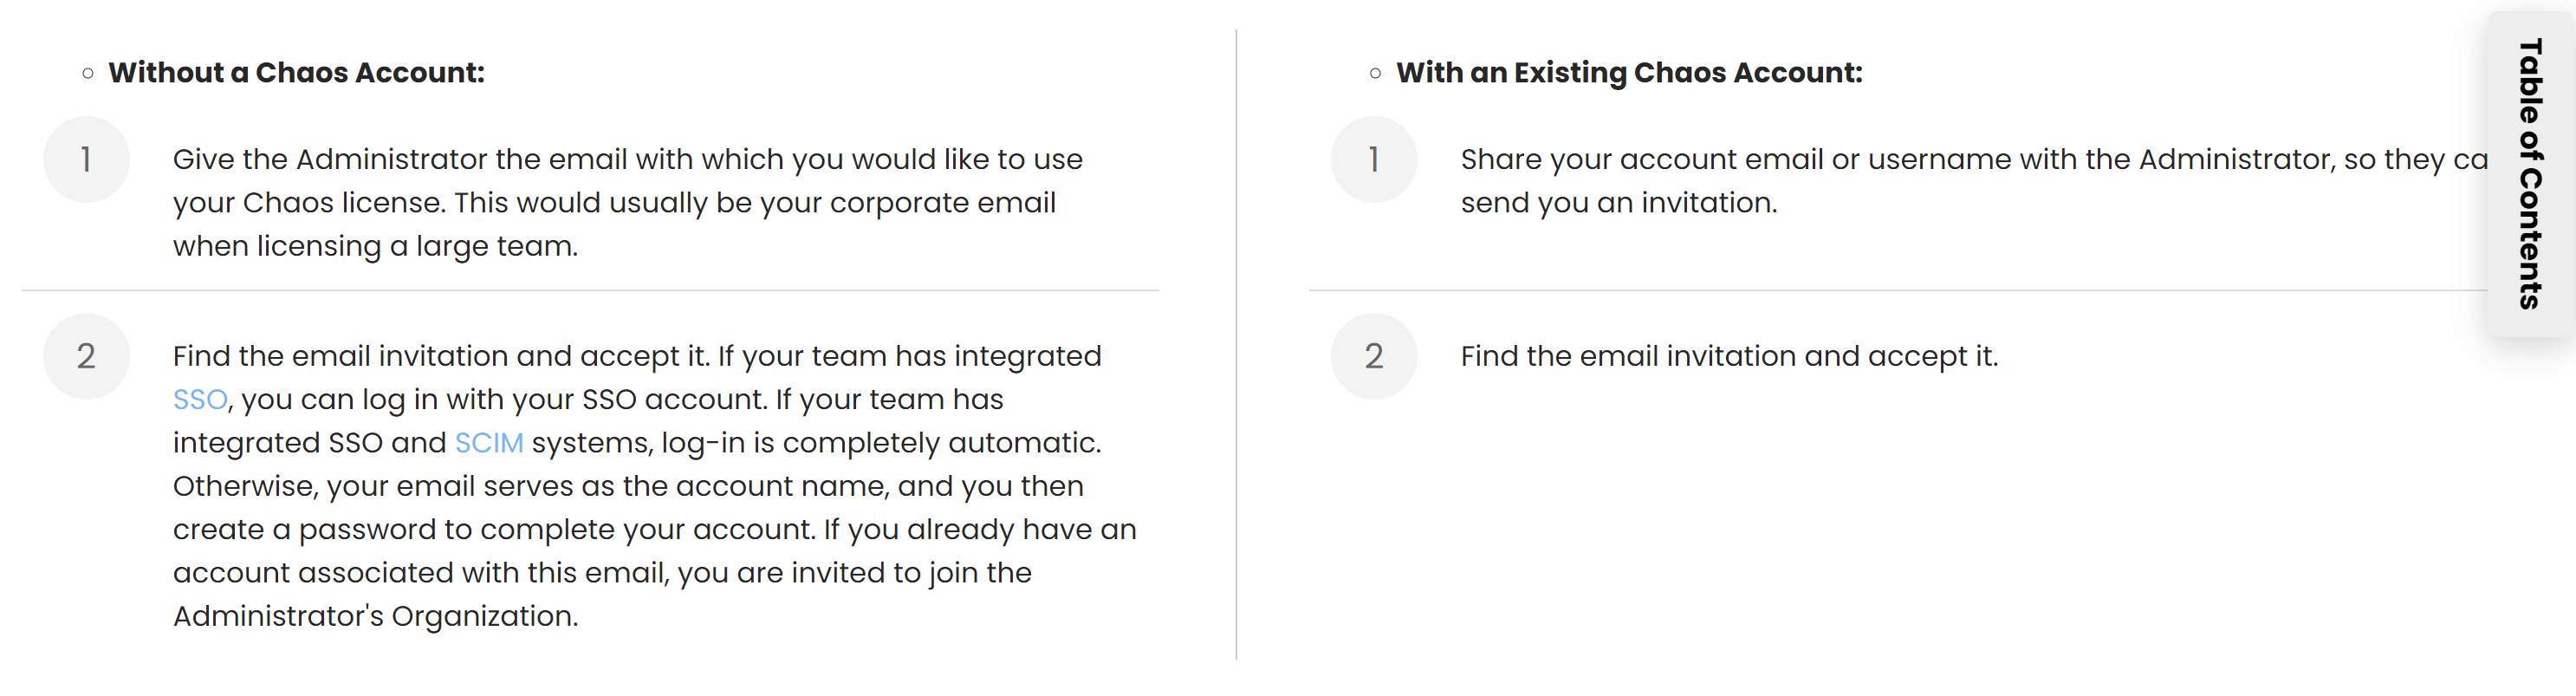Click the phrase "Administrator's Organization."

coord(375,616)
